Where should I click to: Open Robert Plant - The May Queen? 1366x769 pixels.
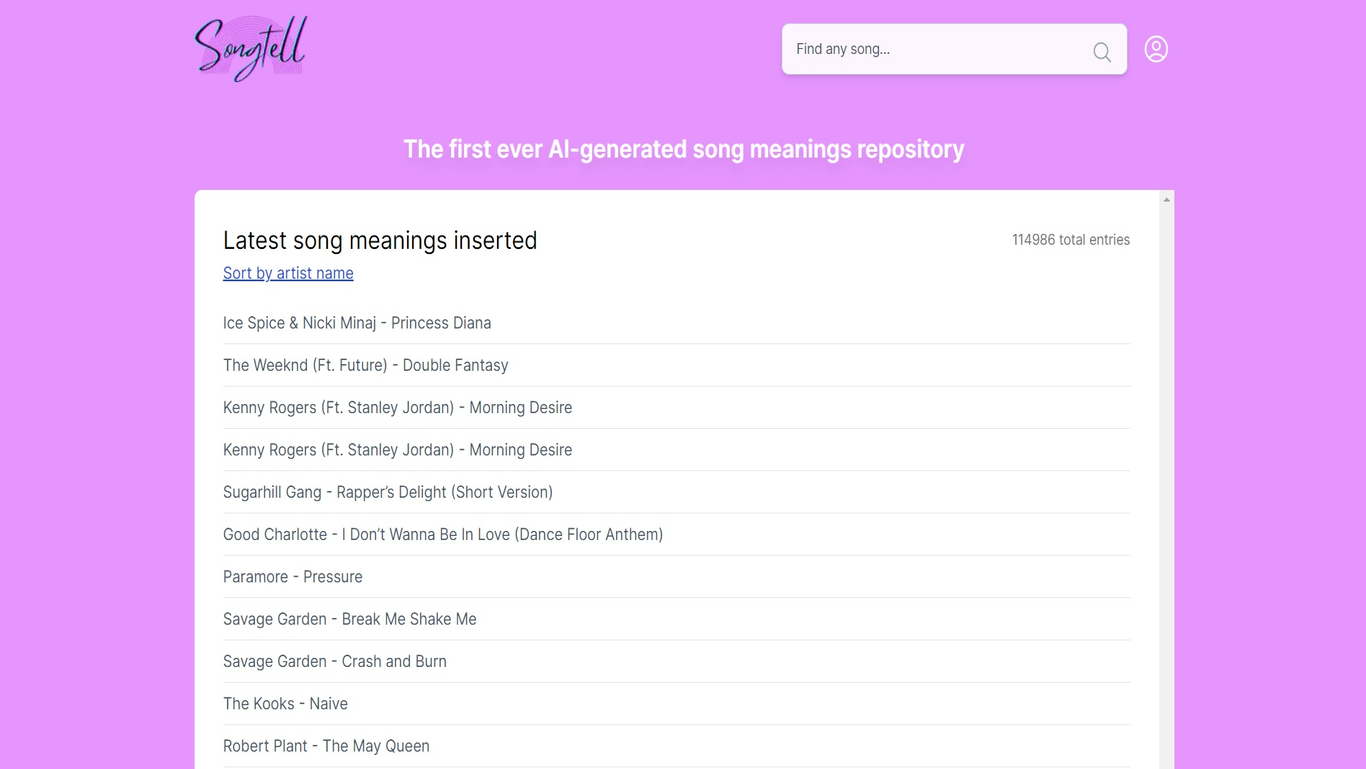point(326,746)
